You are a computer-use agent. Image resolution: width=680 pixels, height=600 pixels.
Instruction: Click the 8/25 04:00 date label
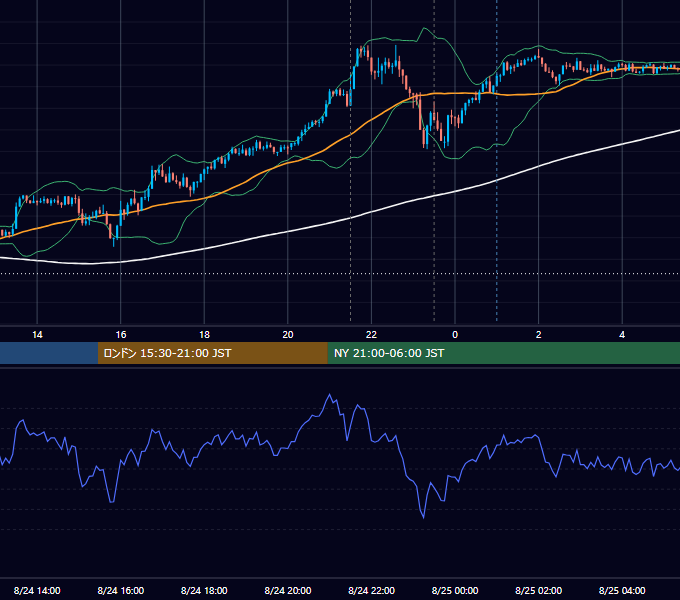tap(622, 590)
